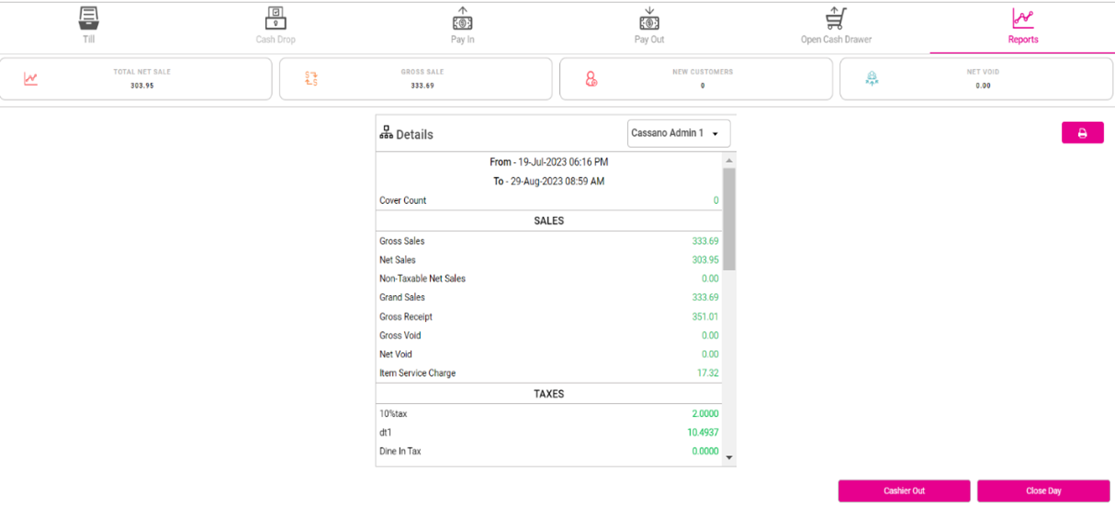Select the Pay In icon
The width and height of the screenshot is (1115, 512).
[462, 18]
